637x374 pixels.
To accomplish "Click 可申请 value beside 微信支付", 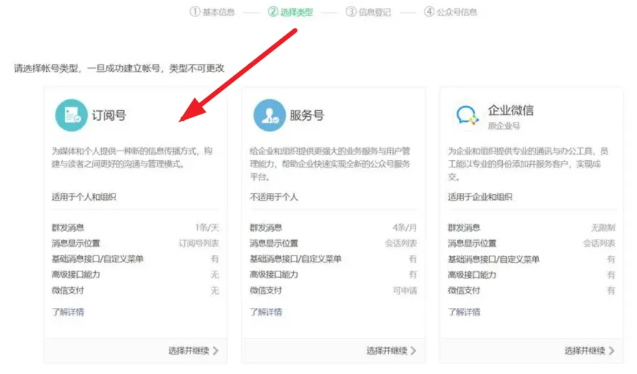I will click(405, 290).
